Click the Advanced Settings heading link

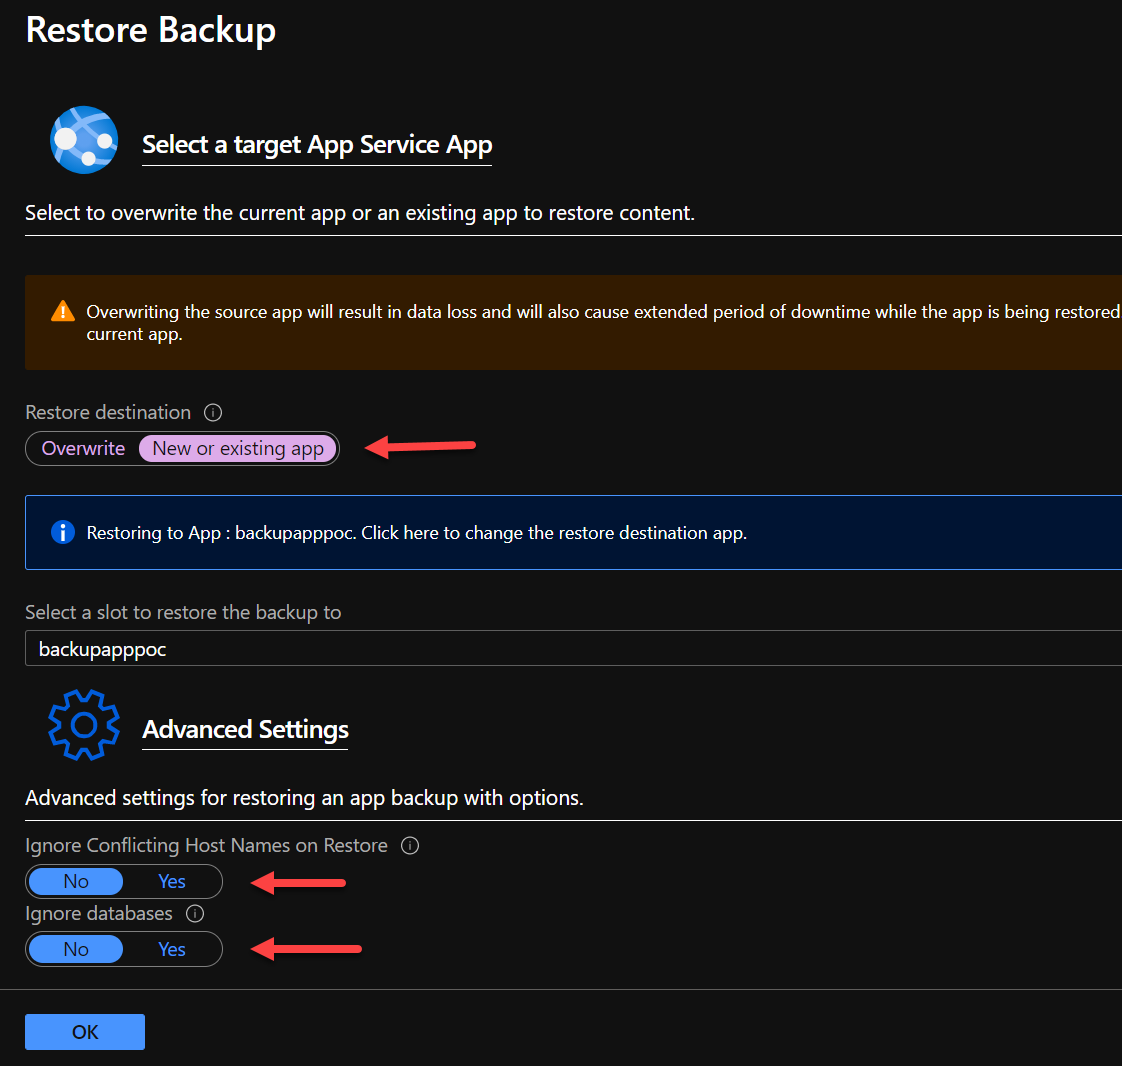pos(245,729)
